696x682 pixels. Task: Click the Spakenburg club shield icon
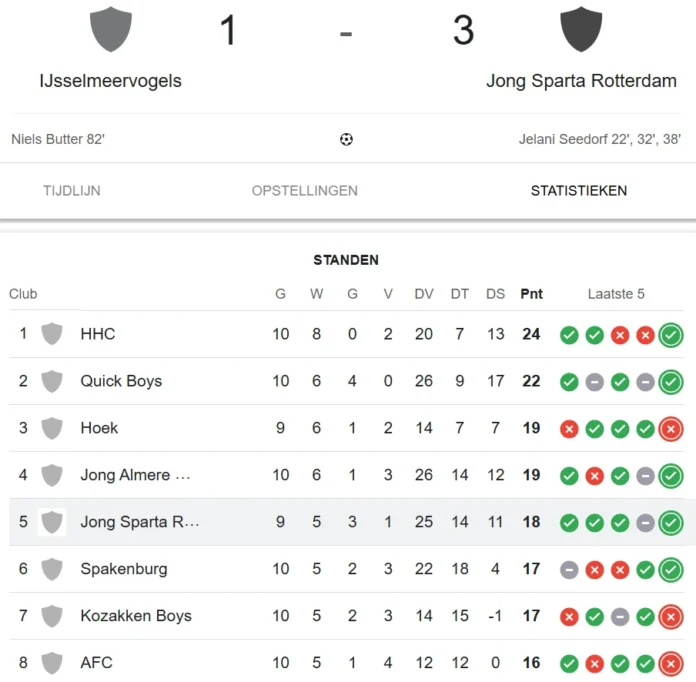(x=52, y=569)
